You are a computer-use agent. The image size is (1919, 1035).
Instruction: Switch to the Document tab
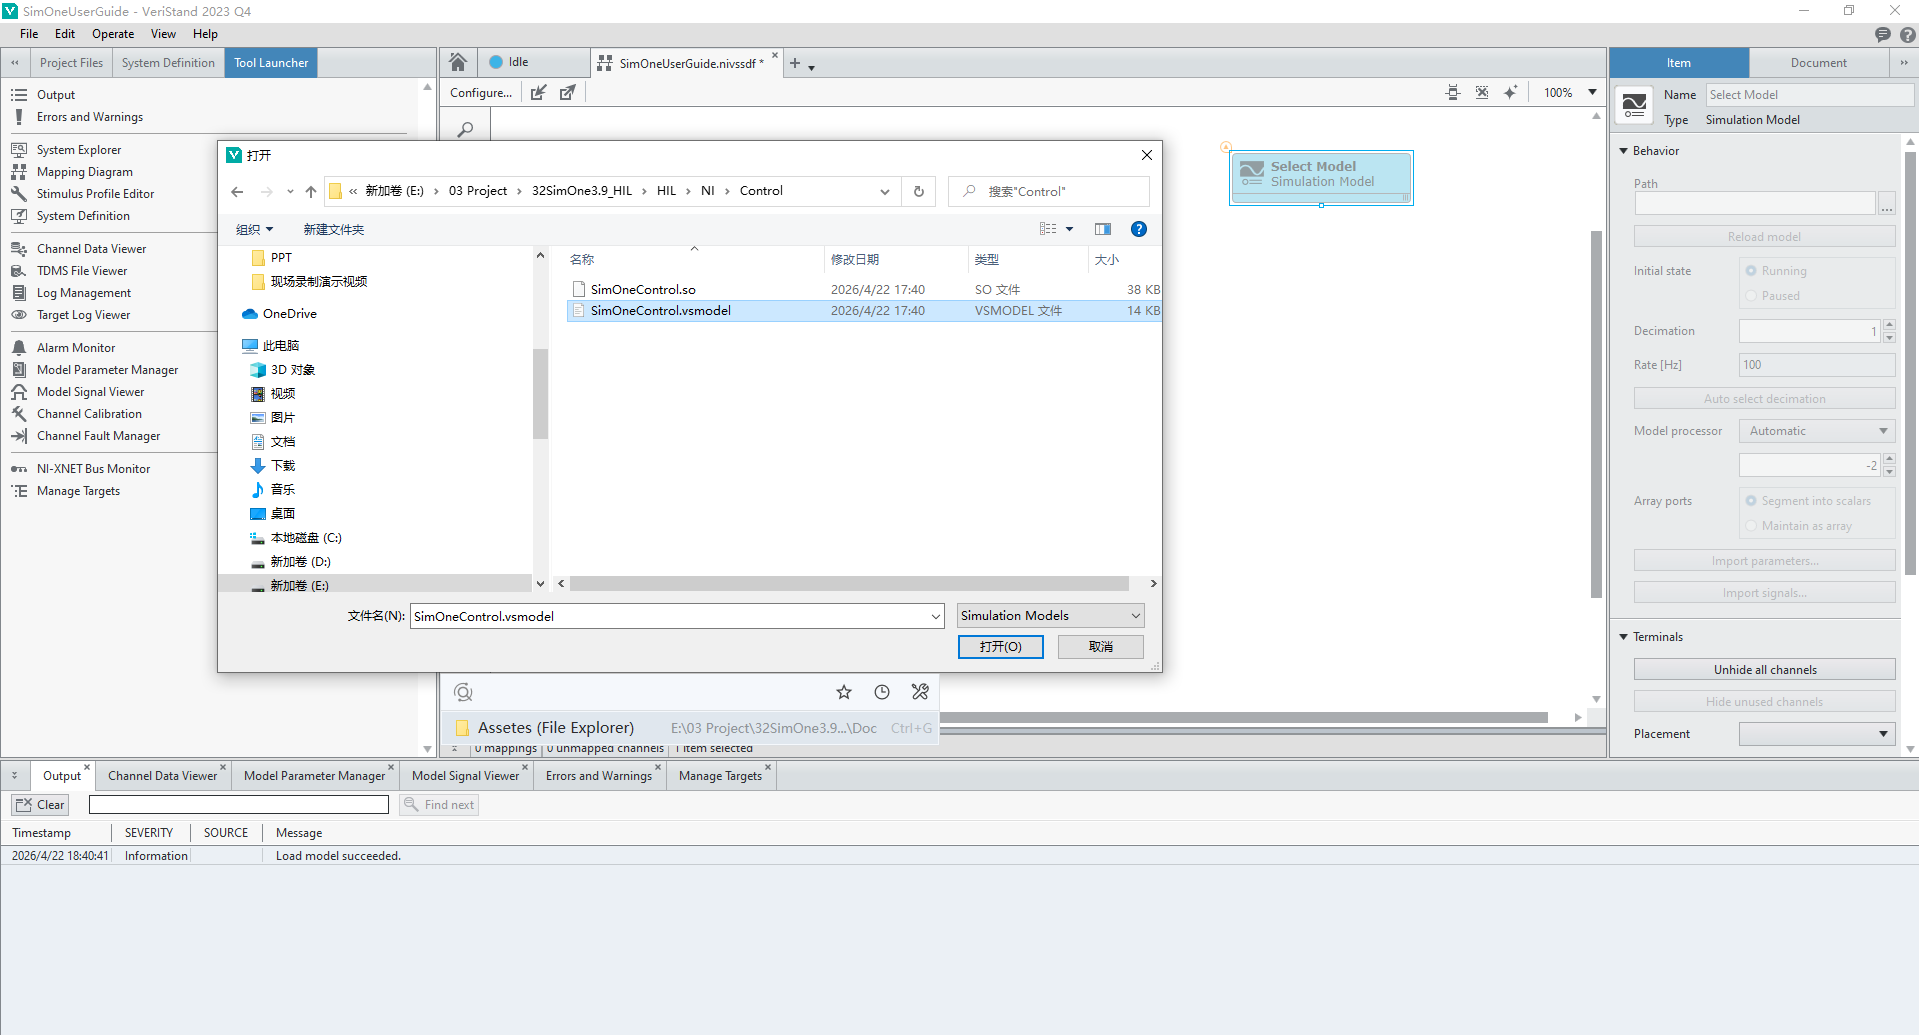(1818, 63)
